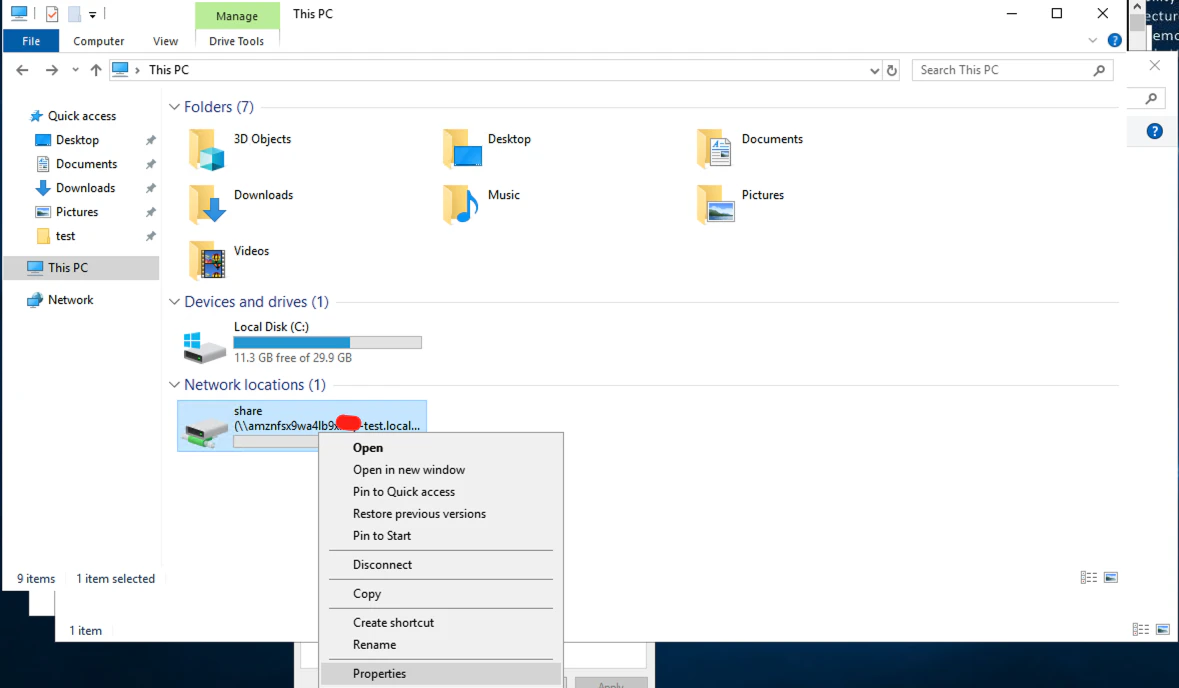
Task: Select Restore previous versions
Action: [x=420, y=514]
